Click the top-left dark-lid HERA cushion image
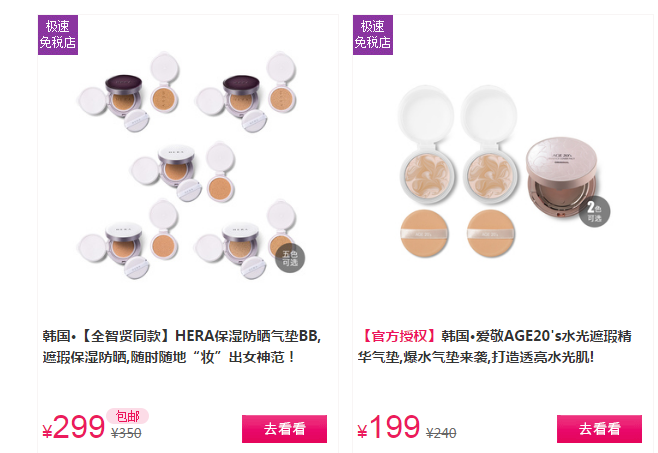The image size is (658, 453). [x=129, y=92]
